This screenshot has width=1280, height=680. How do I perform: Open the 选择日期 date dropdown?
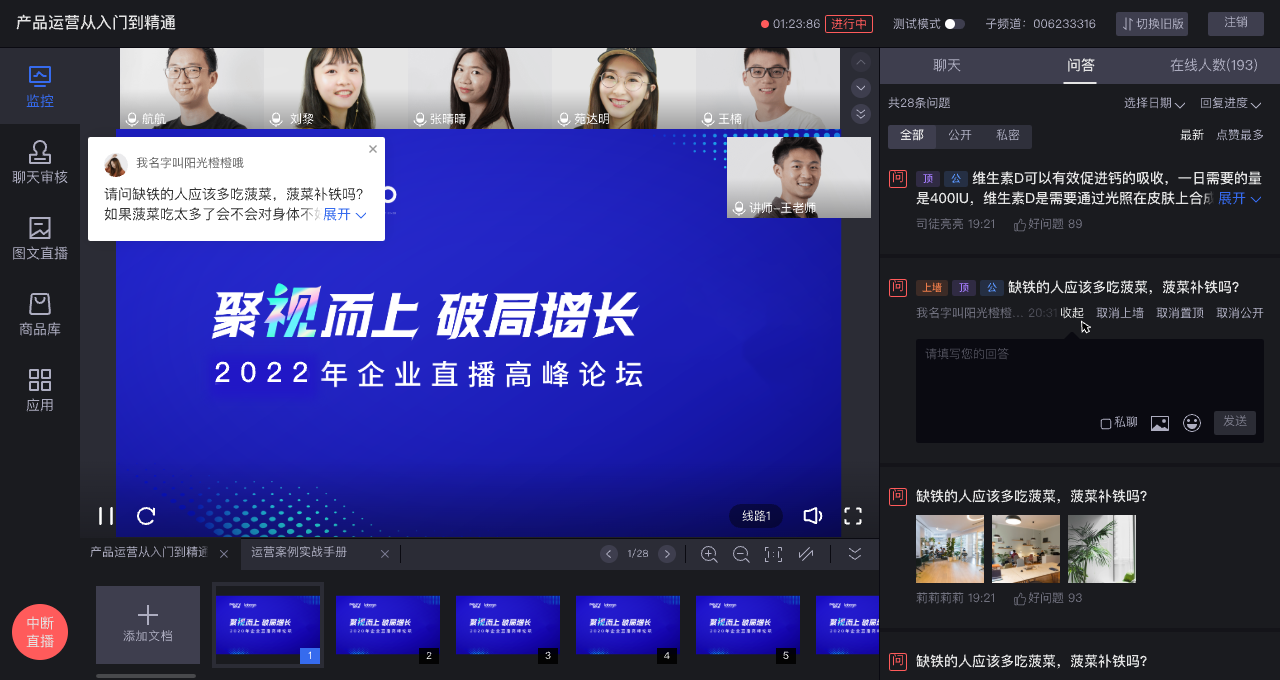coord(1154,104)
